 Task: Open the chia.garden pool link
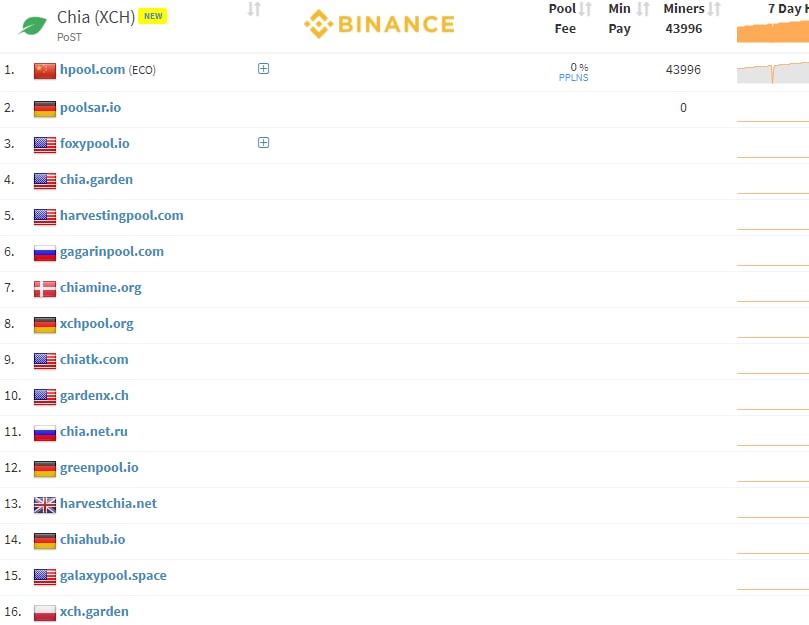pyautogui.click(x=96, y=180)
